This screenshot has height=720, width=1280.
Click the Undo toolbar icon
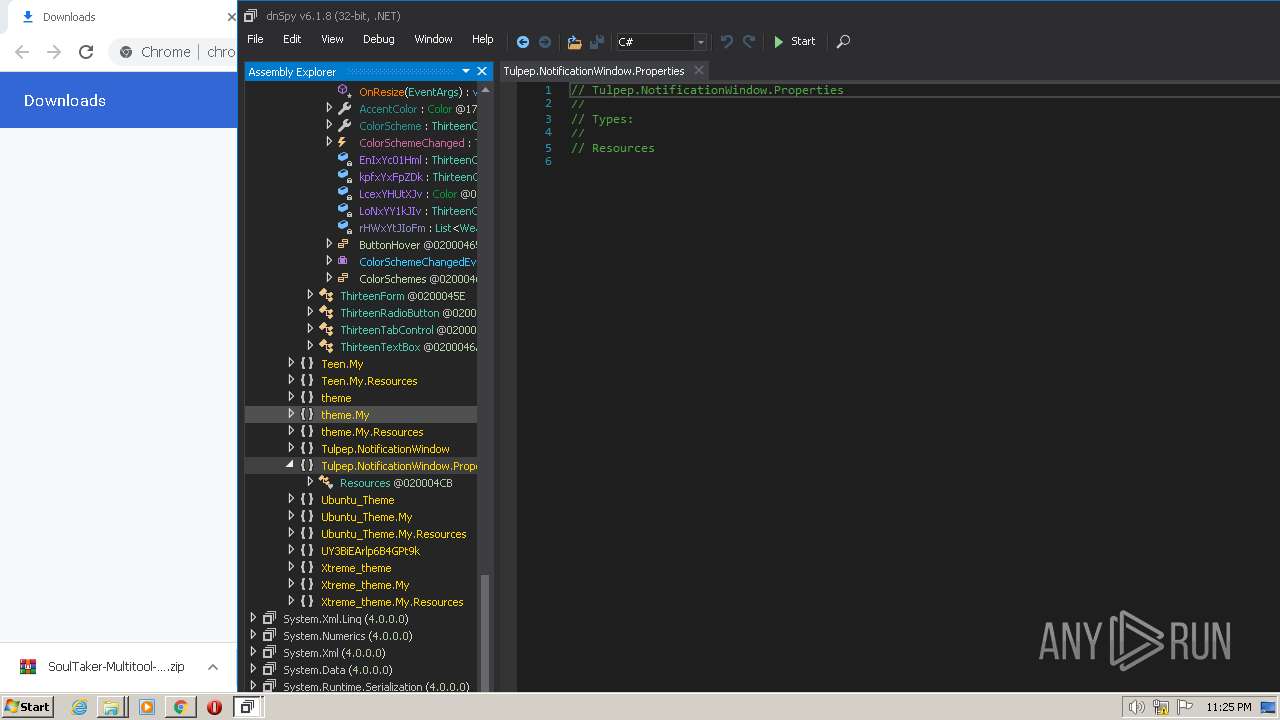point(727,42)
